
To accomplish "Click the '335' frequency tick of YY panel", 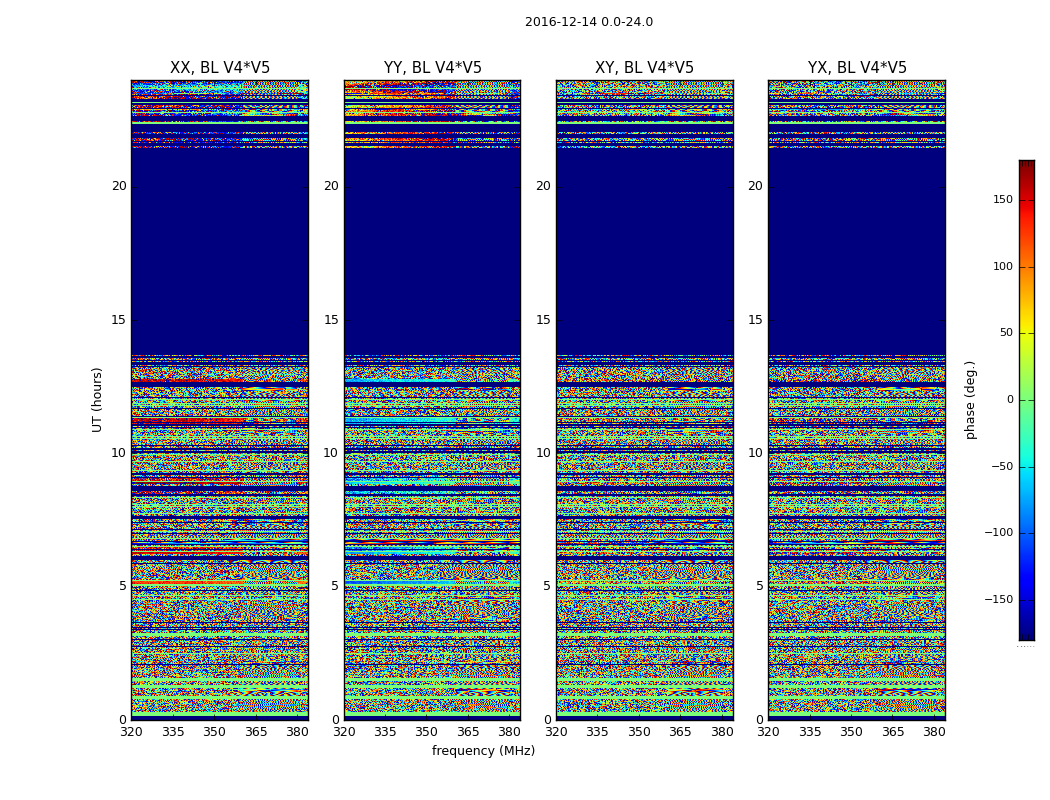I will (385, 732).
